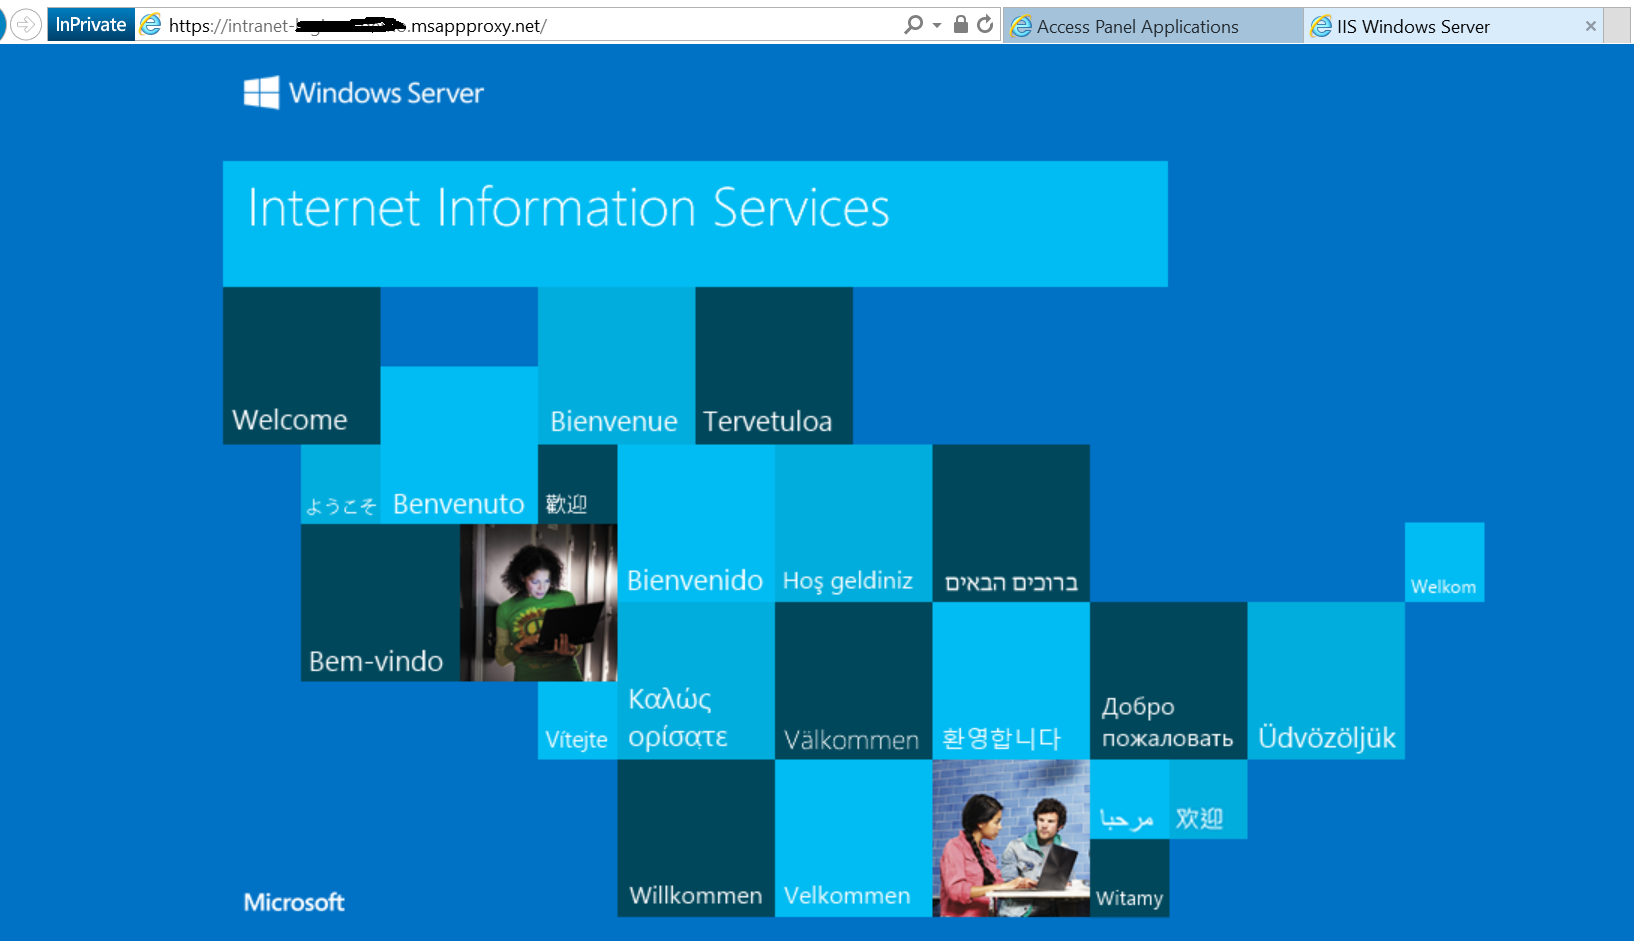Open the address bar dropdown arrow
The width and height of the screenshot is (1634, 941).
pos(937,25)
